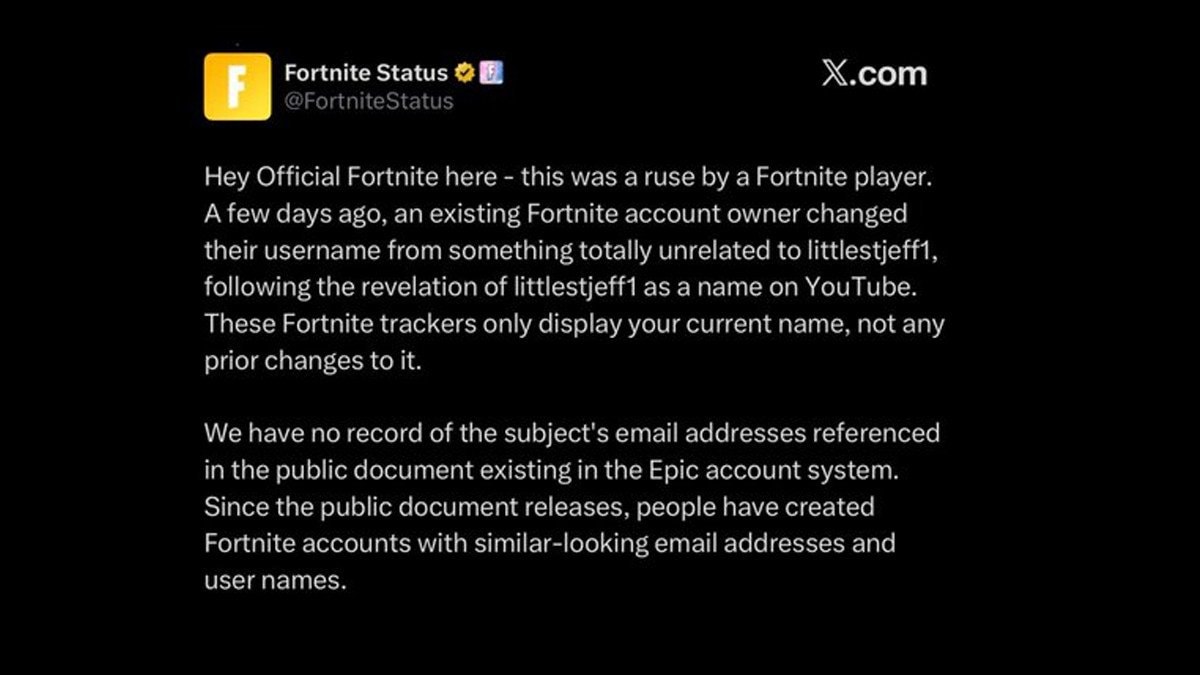Click the line starting "We have no record"
This screenshot has height=675, width=1200.
click(572, 434)
